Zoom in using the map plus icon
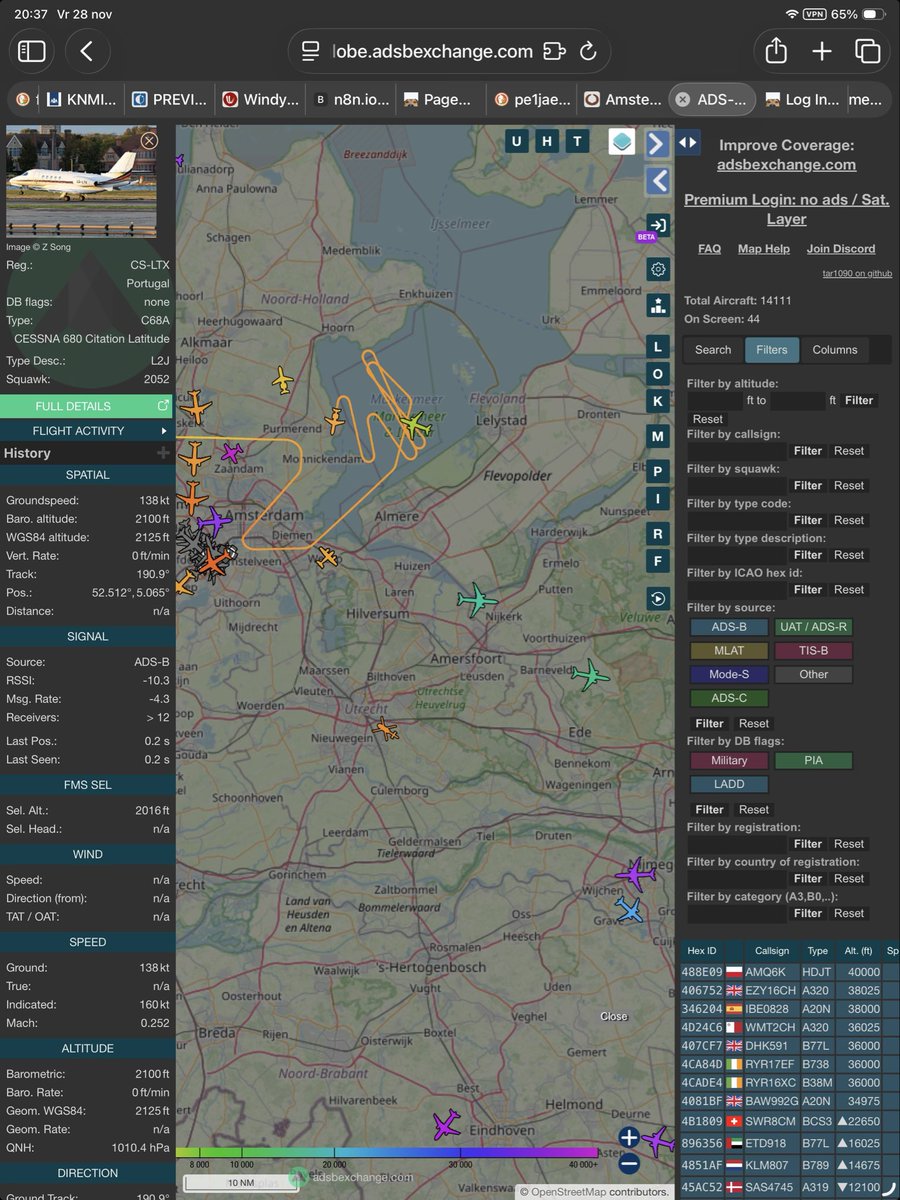Viewport: 900px width, 1200px height. pos(628,1138)
